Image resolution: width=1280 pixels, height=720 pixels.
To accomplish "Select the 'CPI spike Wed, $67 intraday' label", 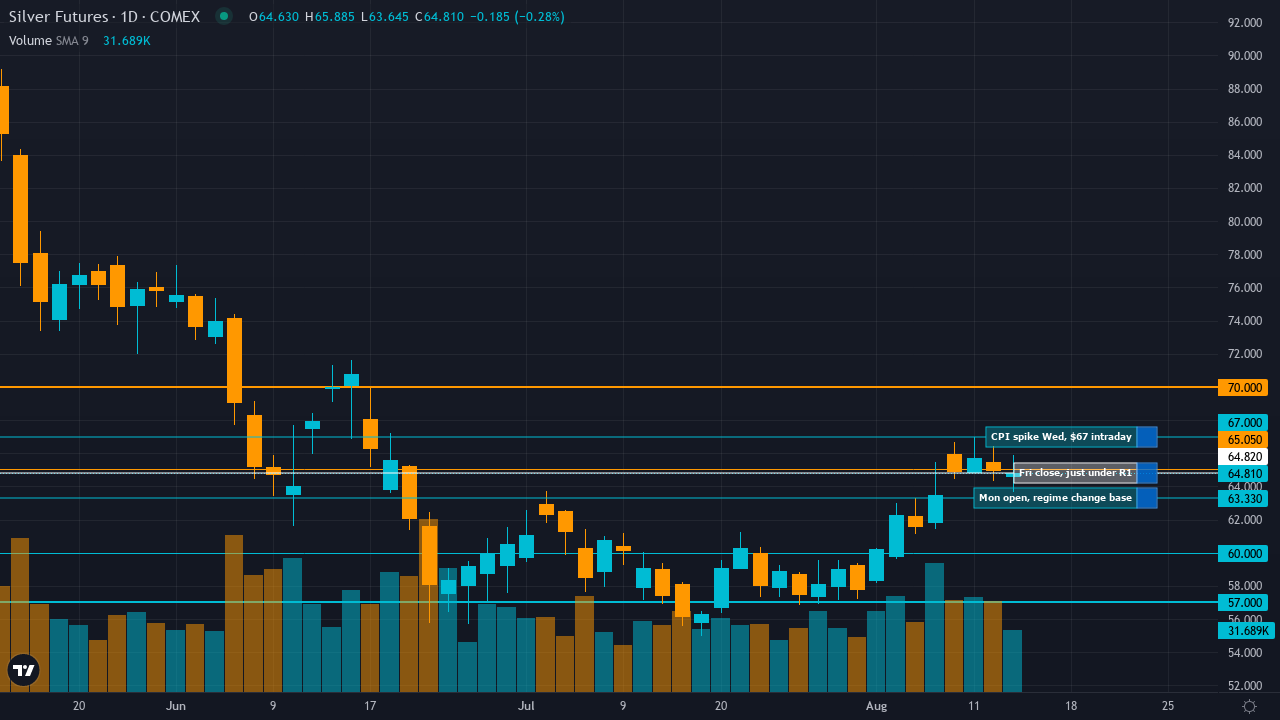I will coord(1061,437).
